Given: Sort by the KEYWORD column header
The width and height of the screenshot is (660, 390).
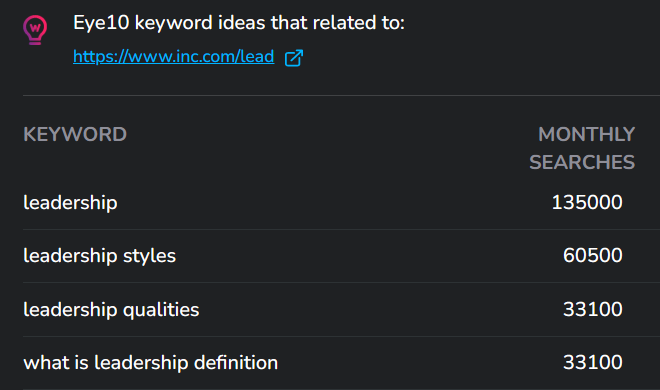Looking at the screenshot, I should tap(75, 135).
